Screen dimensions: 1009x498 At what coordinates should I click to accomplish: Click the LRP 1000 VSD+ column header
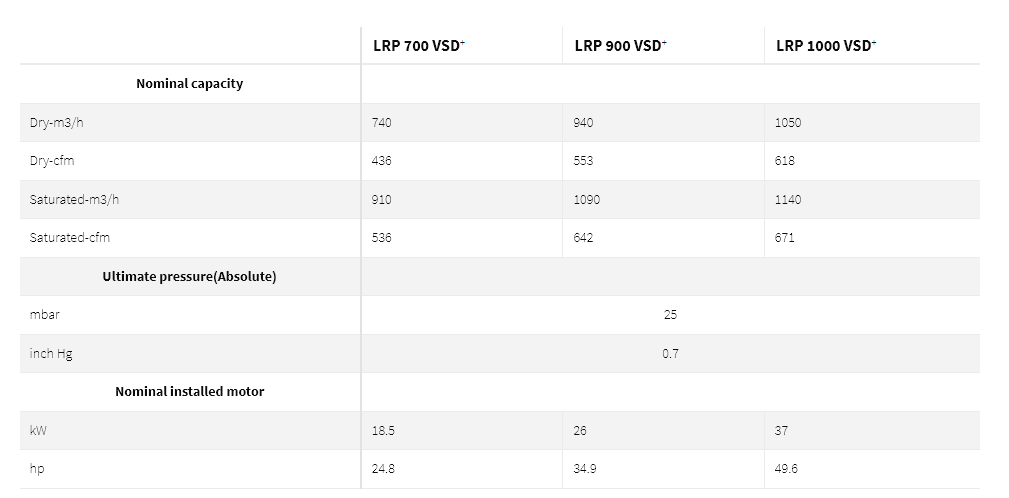826,46
